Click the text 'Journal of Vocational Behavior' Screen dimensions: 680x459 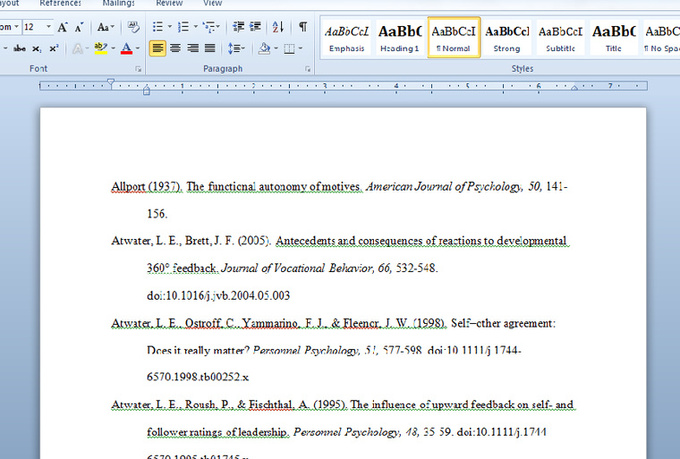(x=297, y=268)
